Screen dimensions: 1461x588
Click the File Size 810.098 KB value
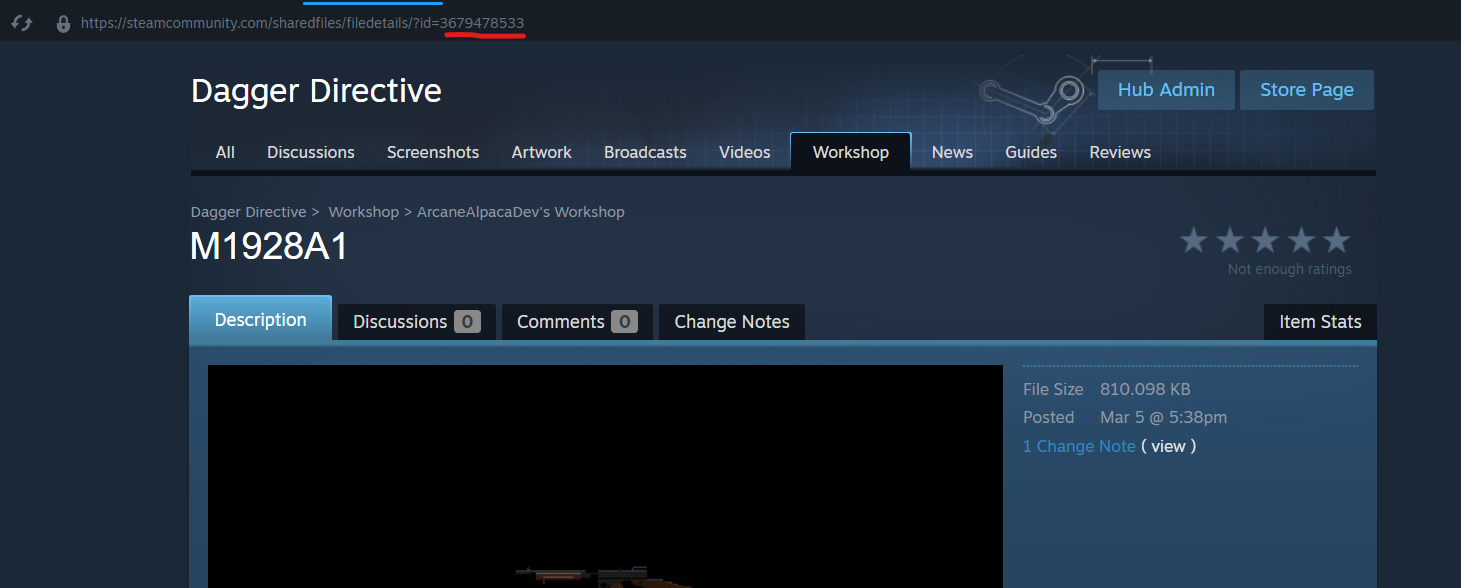[x=1145, y=389]
